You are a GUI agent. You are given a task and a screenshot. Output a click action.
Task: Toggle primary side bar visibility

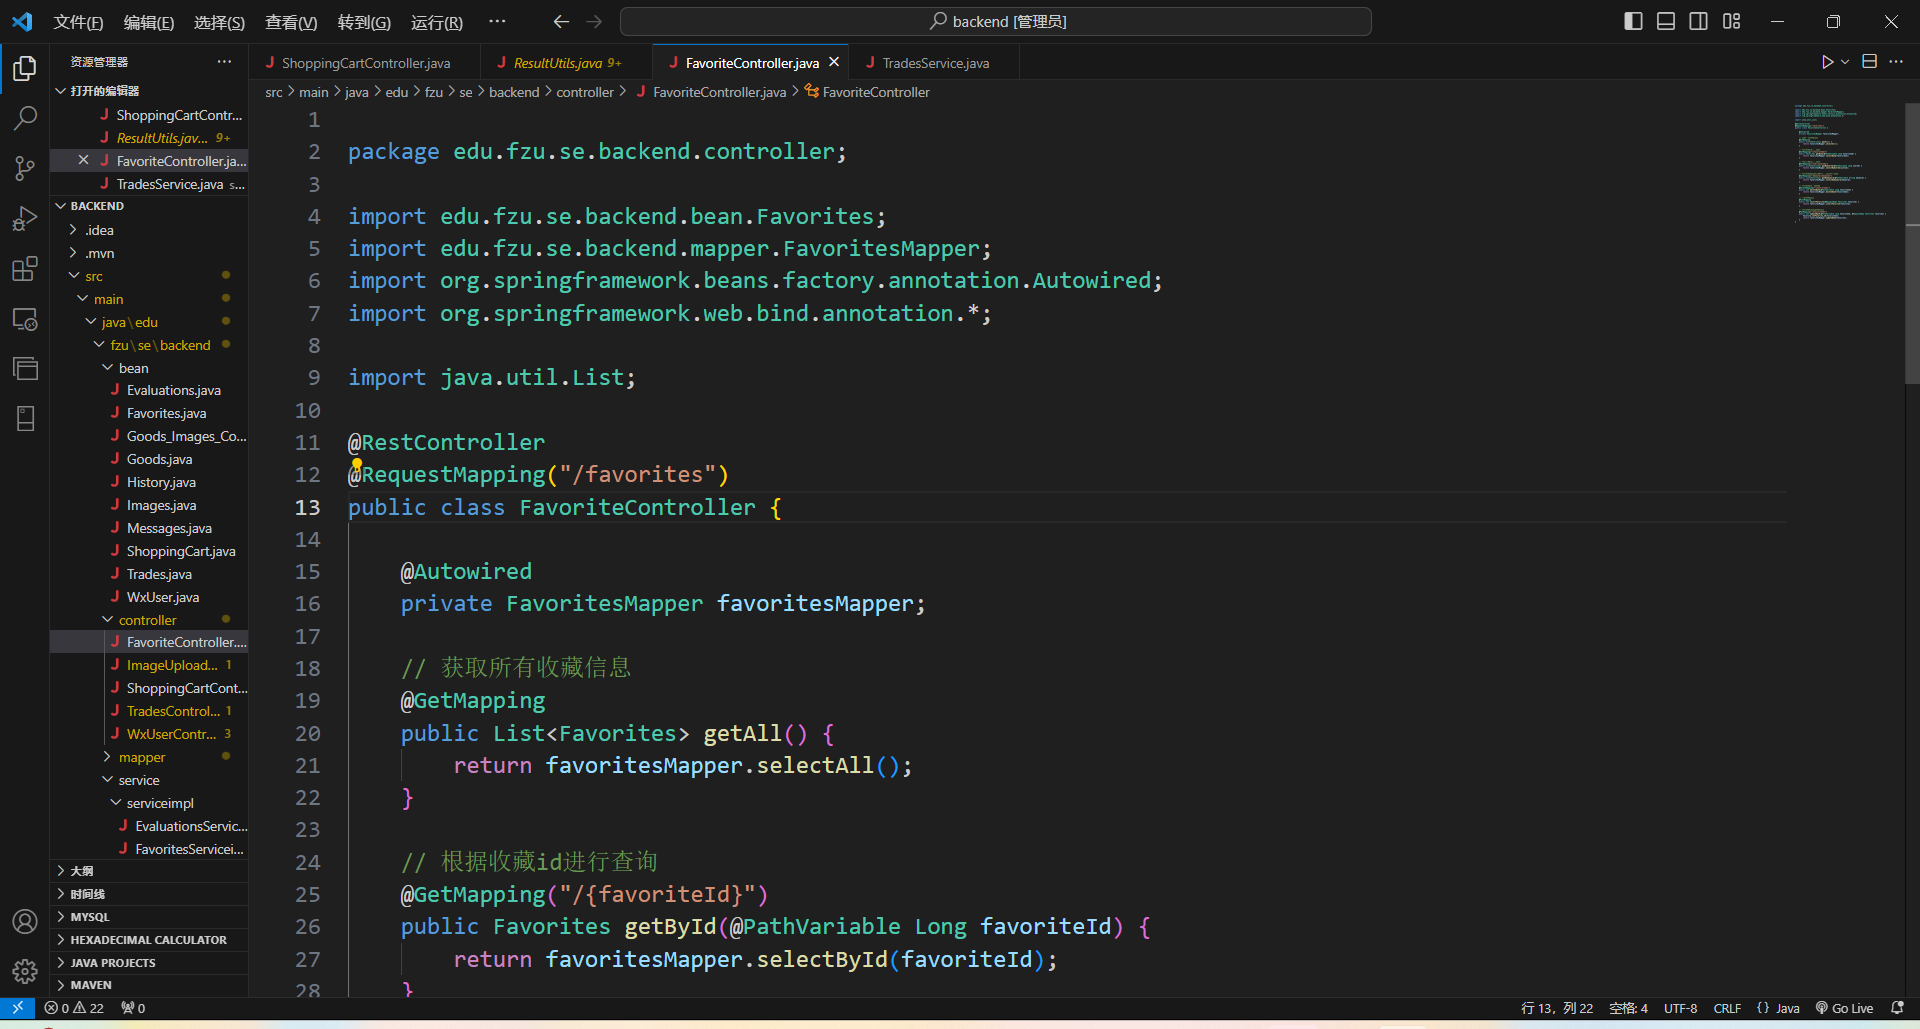[1633, 21]
